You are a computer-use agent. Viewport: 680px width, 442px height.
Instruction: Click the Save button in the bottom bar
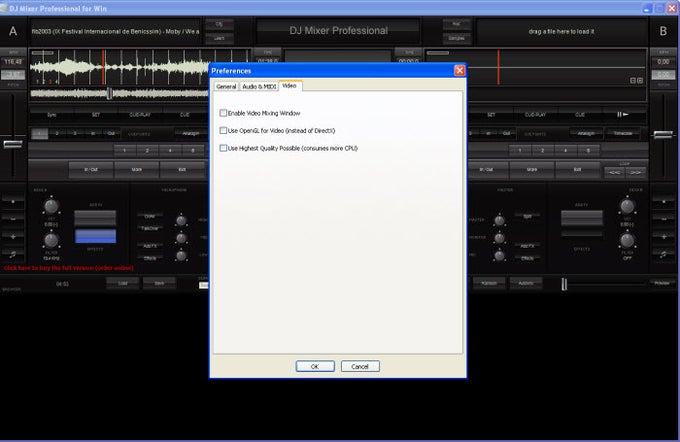click(x=159, y=283)
